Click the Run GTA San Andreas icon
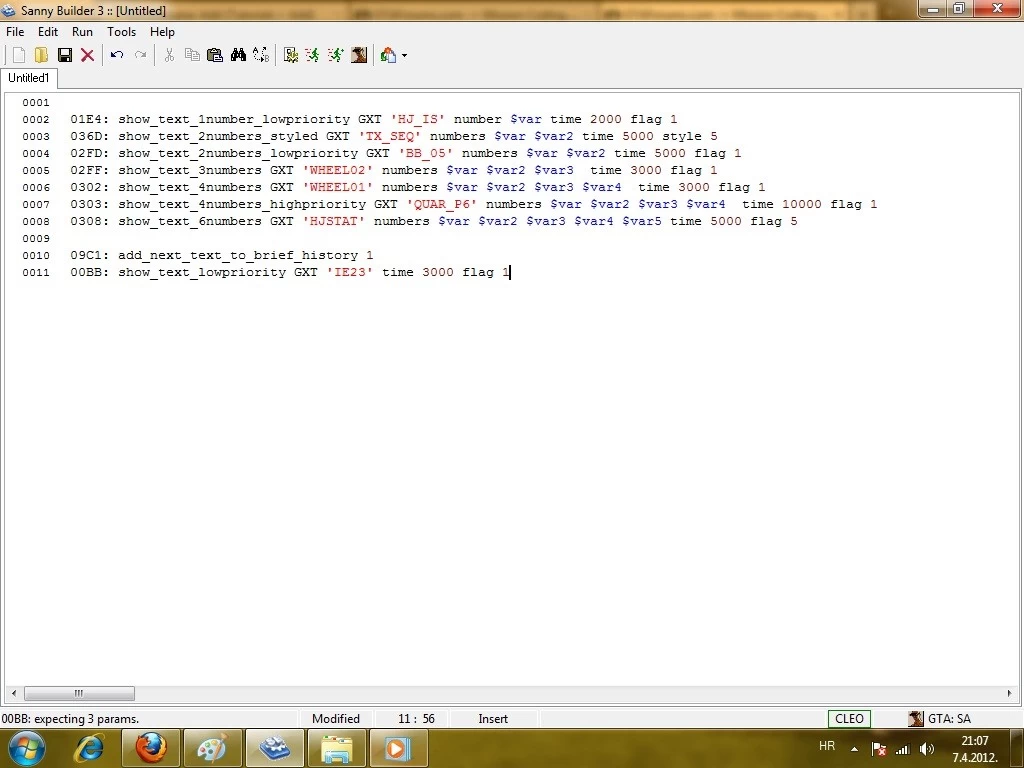Viewport: 1024px width, 768px height. tap(359, 55)
